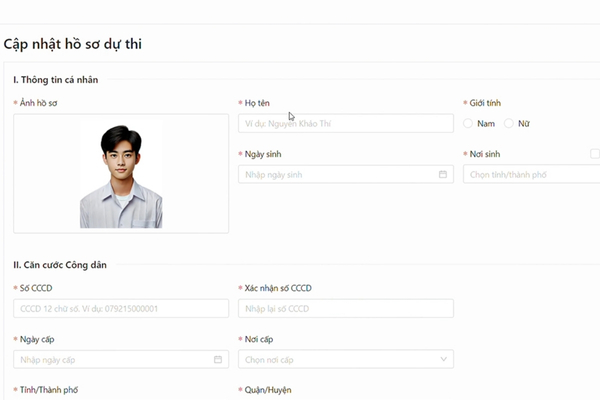Click the 'I. Thông tin cá nhân' heading
The width and height of the screenshot is (600, 400).
coord(55,79)
